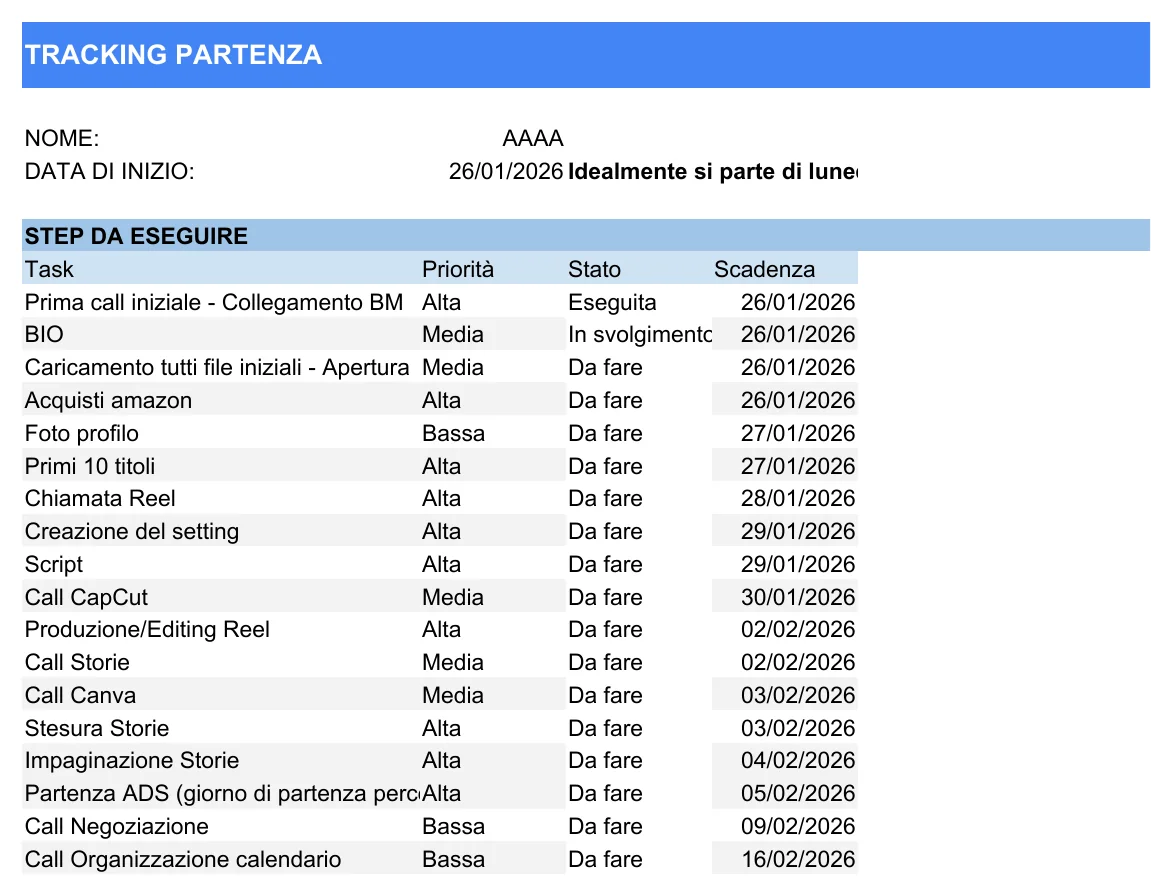
Task: Select the Stesura Storie task cell
Action: pos(220,728)
